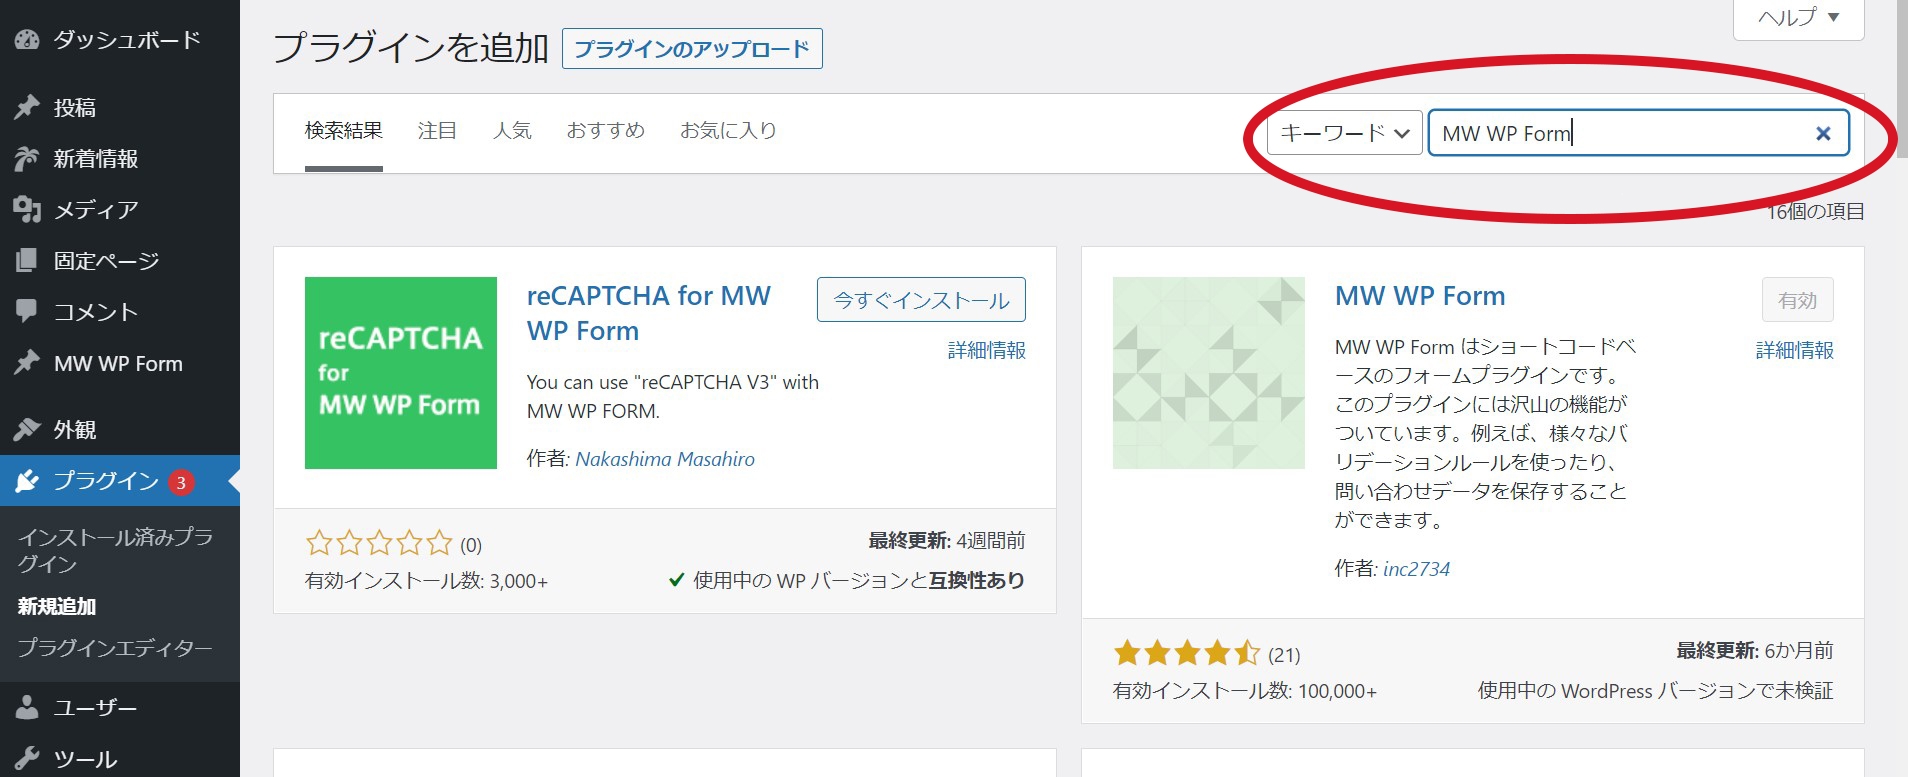Open インストール済みプラグイン submenu item

115,550
